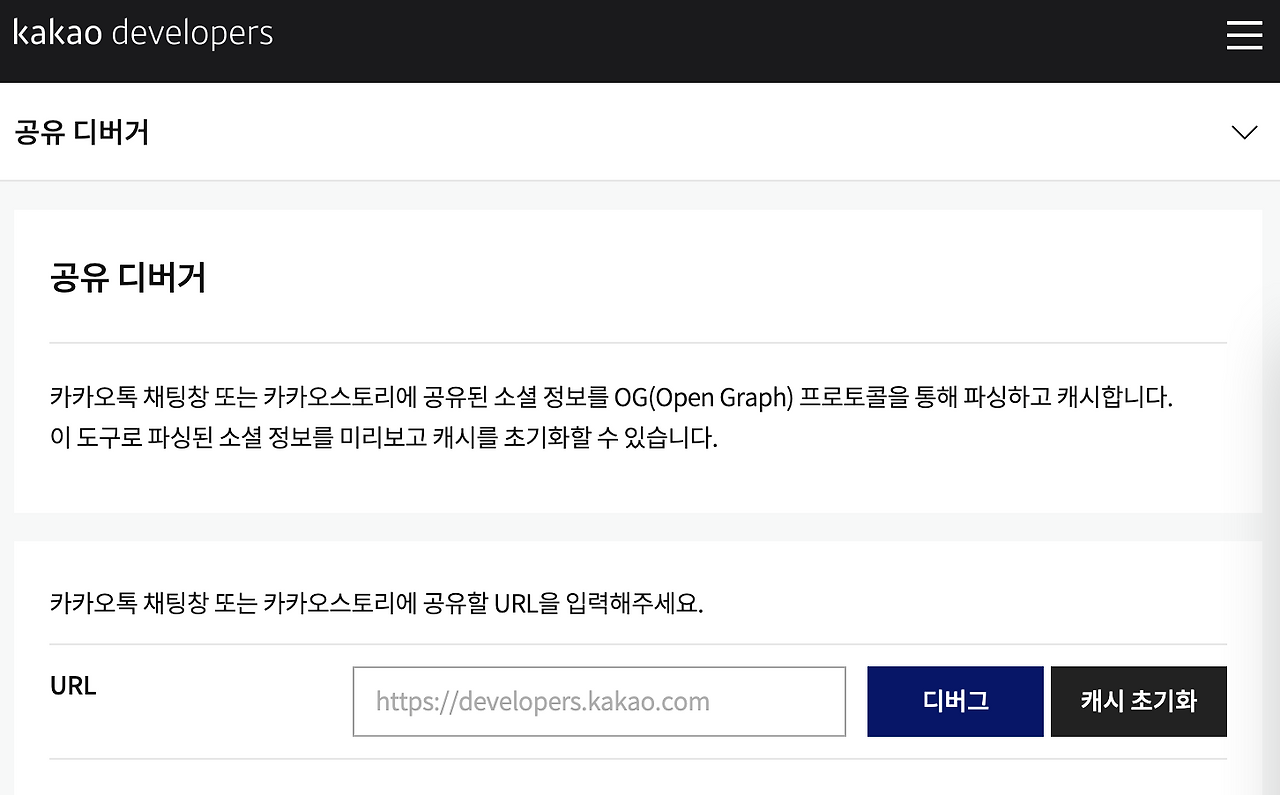Image resolution: width=1280 pixels, height=795 pixels.
Task: Click the instruction text ending with URL을 입력해주세요
Action: coord(377,604)
